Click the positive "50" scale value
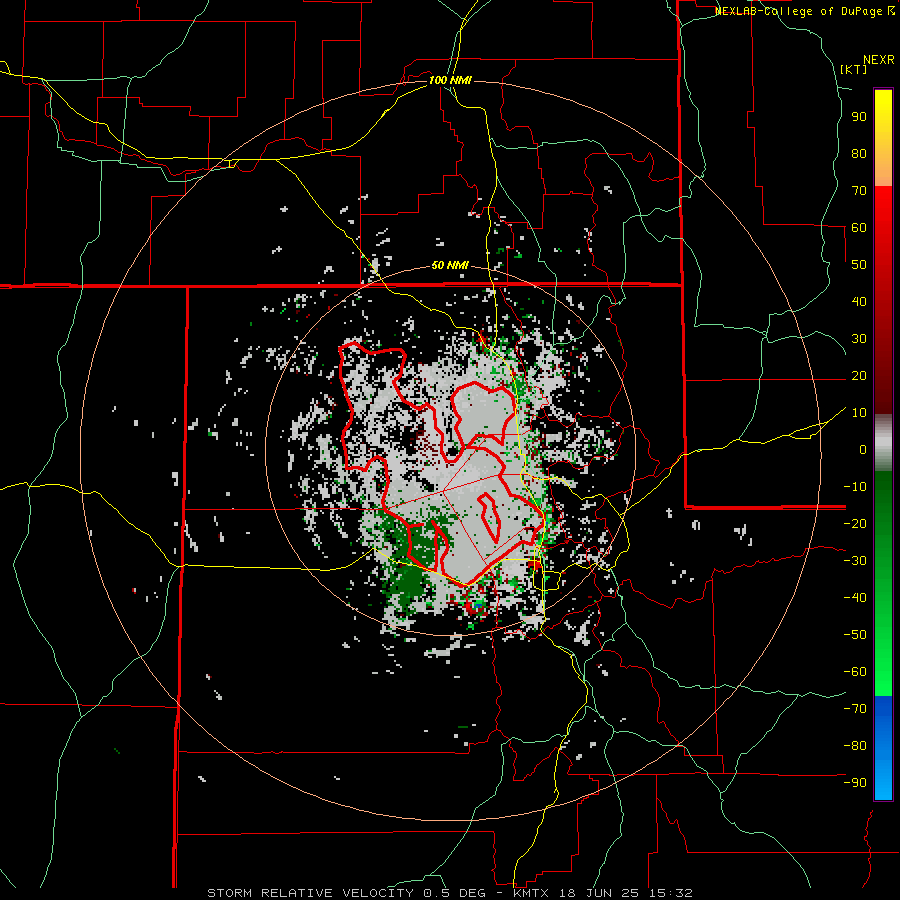Viewport: 900px width, 900px height. pos(859,265)
